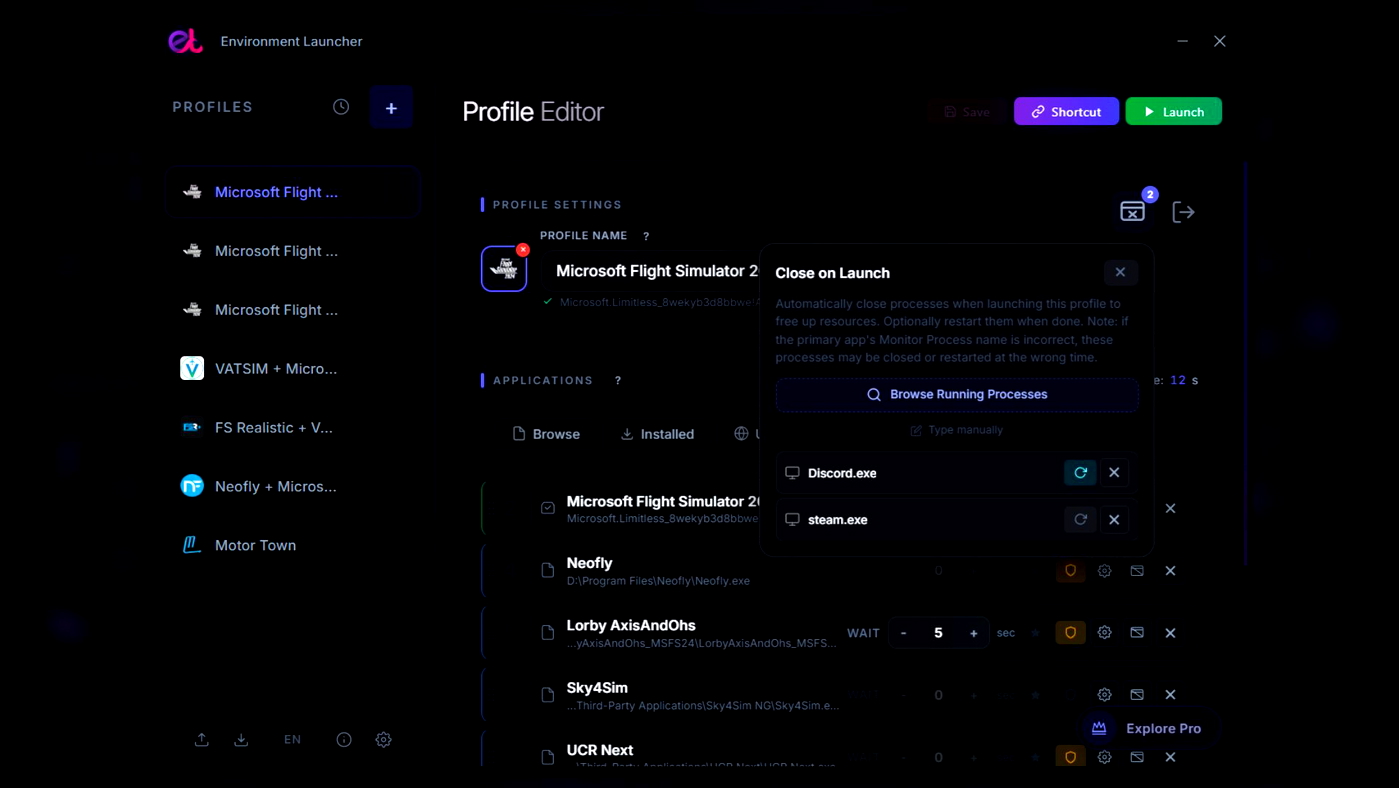Click window-mode icon for Neofly
This screenshot has height=788, width=1399.
point(1137,571)
